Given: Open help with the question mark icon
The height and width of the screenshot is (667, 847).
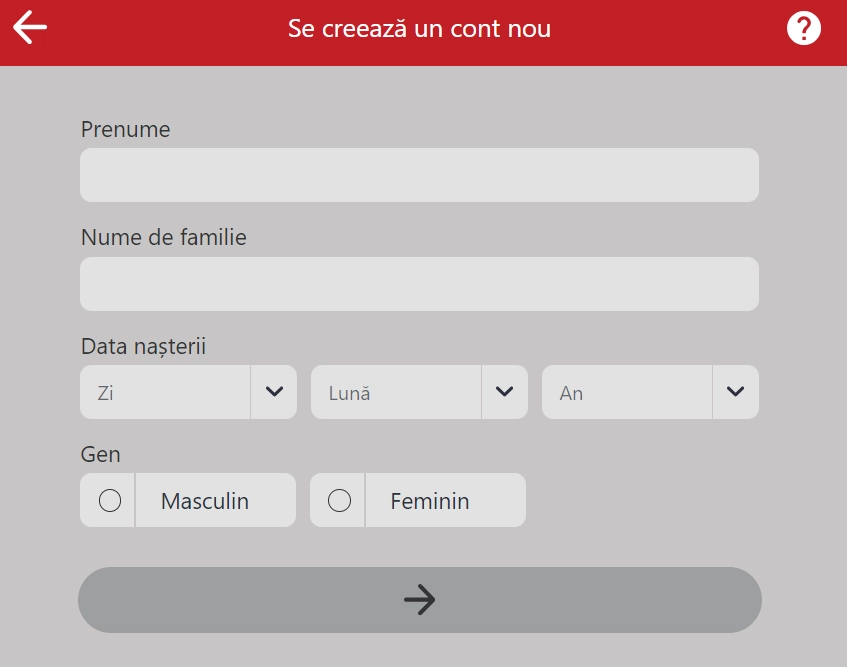Looking at the screenshot, I should [x=803, y=29].
